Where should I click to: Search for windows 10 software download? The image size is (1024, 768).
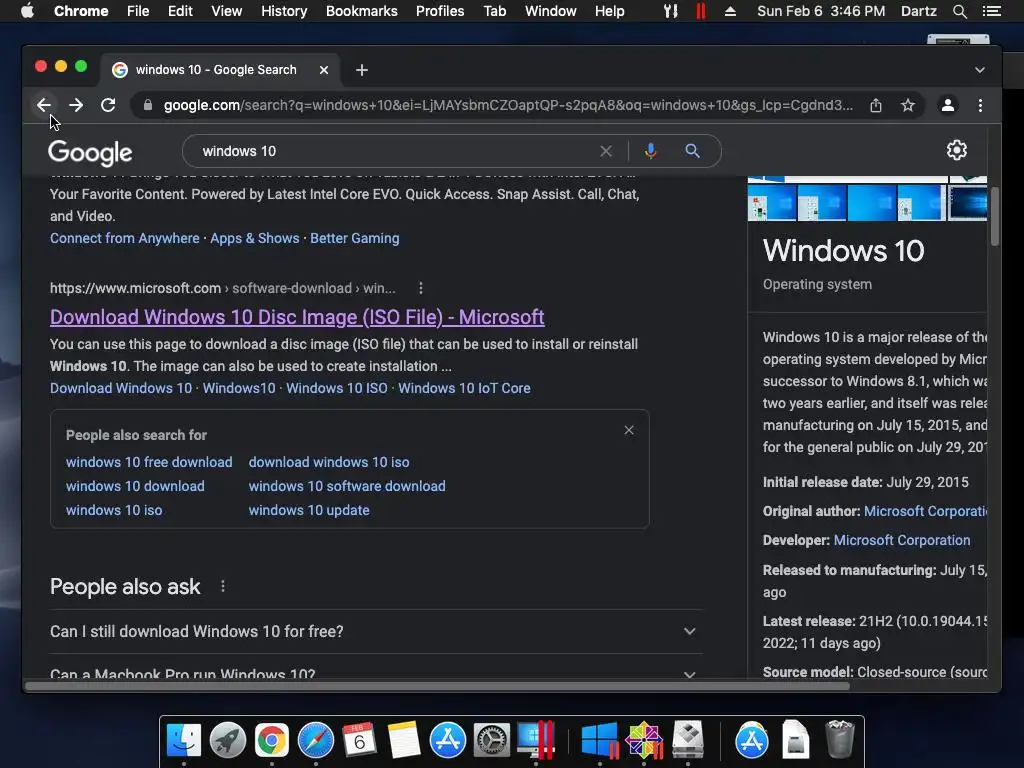(347, 487)
